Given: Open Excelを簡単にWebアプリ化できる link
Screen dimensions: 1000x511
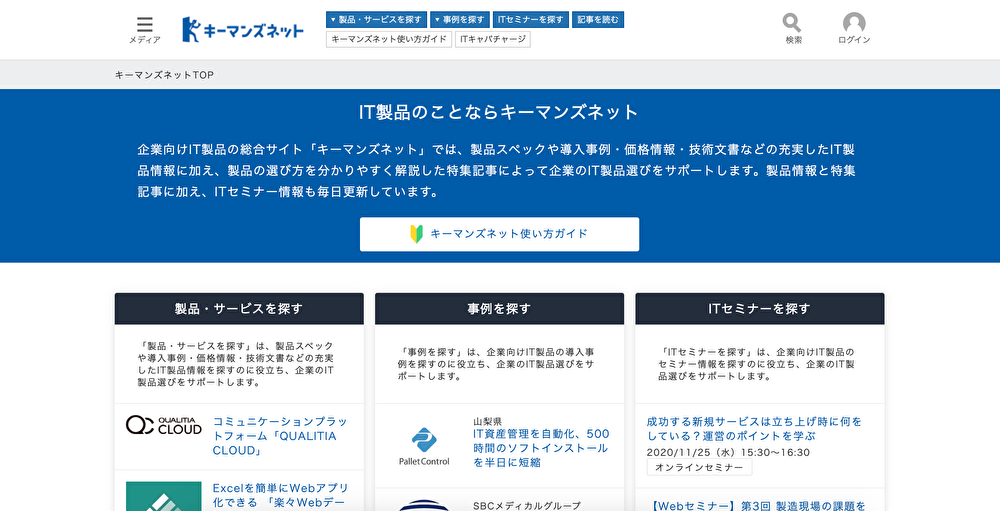Looking at the screenshot, I should pos(281,495).
